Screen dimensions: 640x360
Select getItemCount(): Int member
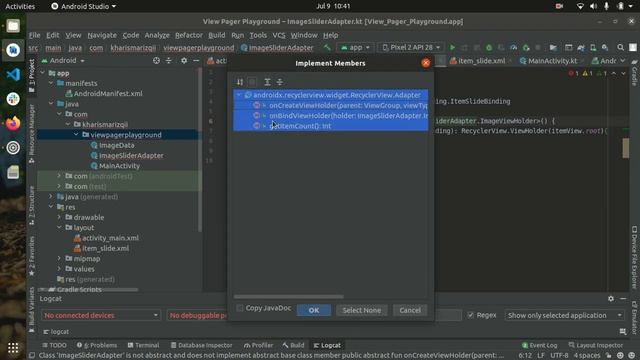331,126
